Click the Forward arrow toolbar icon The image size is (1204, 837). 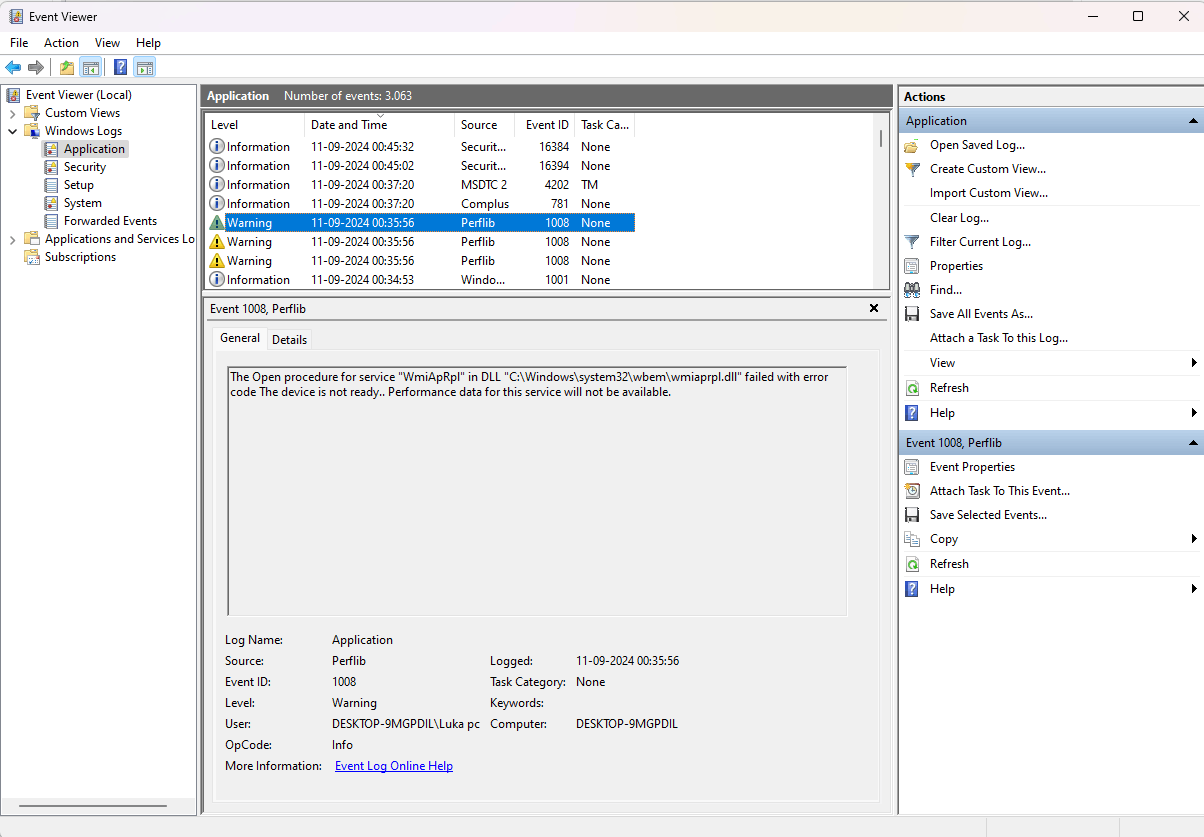coord(36,67)
